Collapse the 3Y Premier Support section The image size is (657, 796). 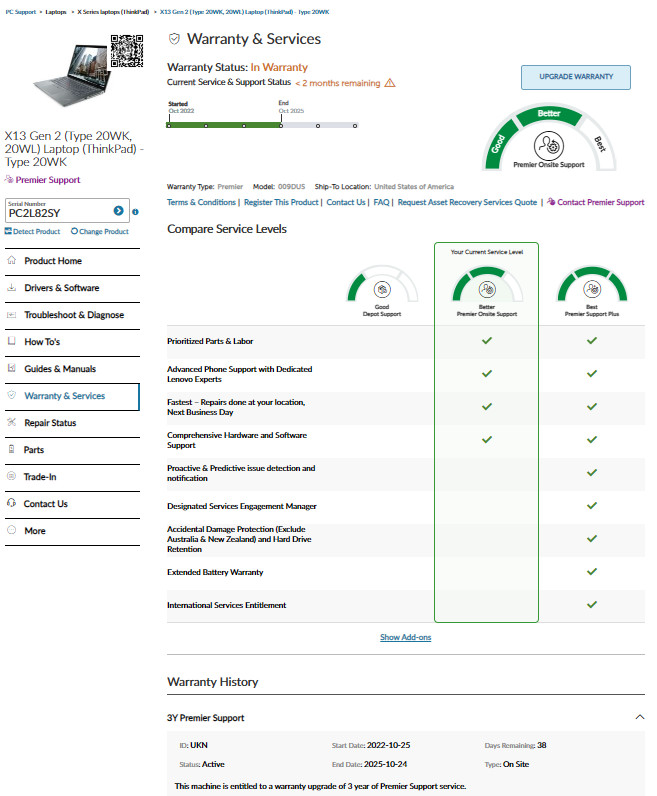640,717
